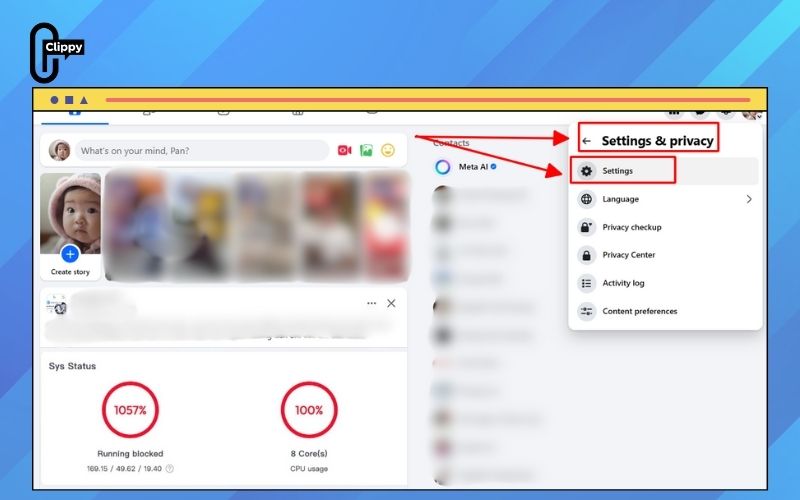Viewport: 800px width, 500px height.
Task: Click the live video camera icon
Action: pos(344,151)
